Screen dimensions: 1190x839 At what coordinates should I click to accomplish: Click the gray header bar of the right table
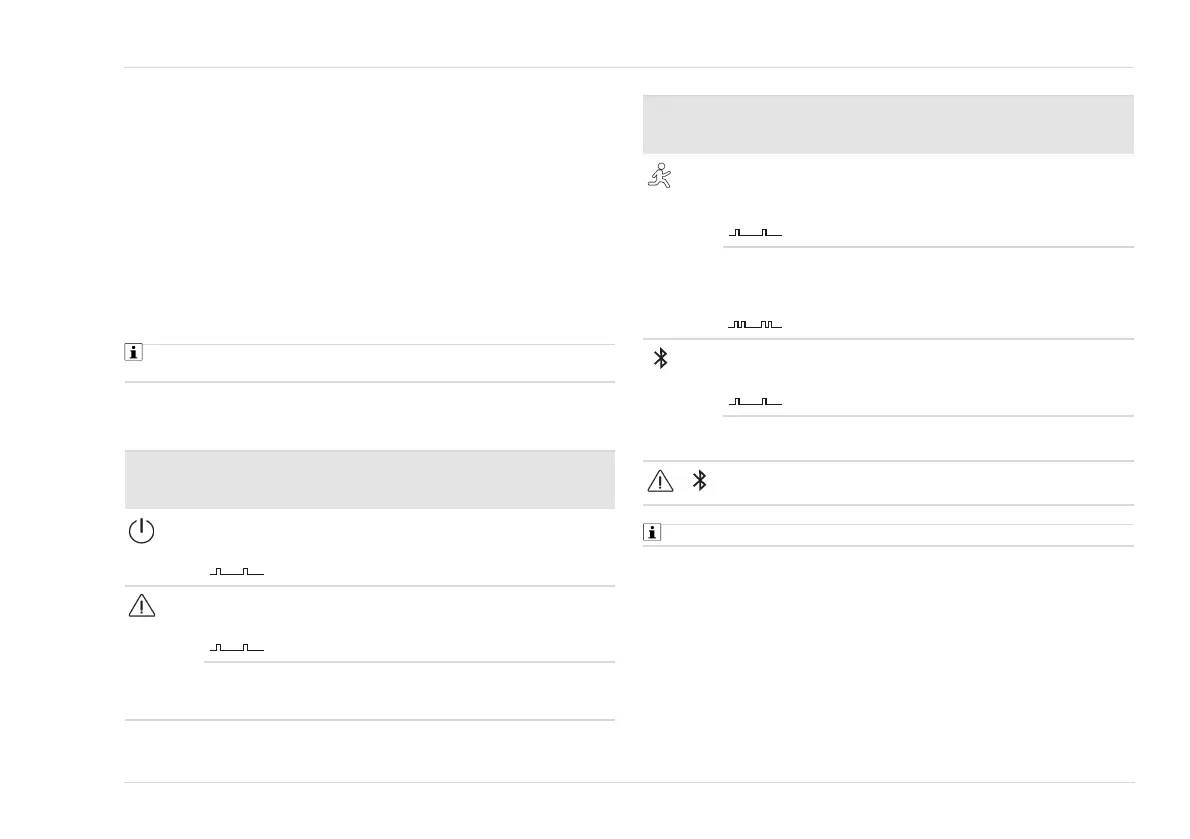point(887,124)
